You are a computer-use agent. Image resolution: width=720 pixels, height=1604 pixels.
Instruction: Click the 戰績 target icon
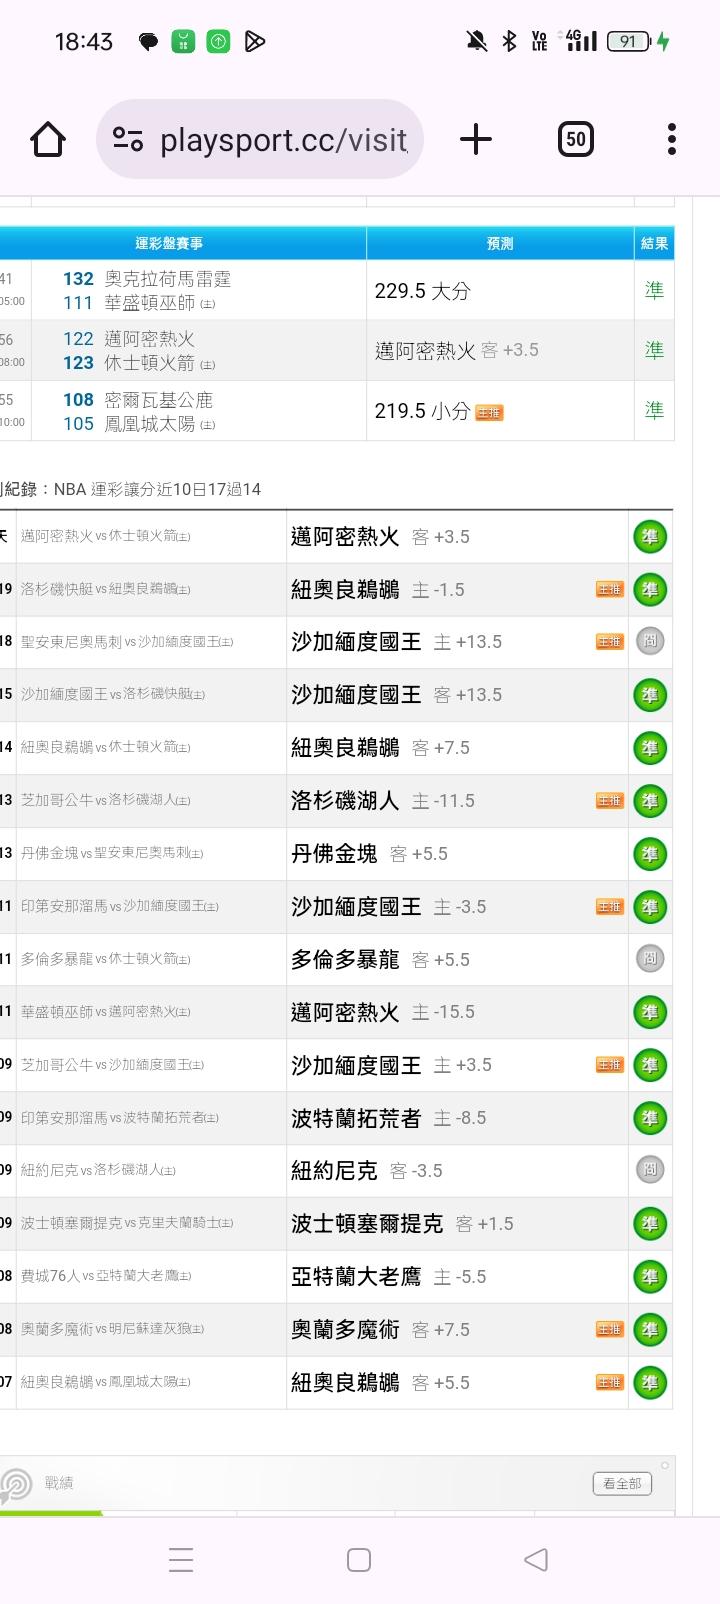coord(15,1485)
